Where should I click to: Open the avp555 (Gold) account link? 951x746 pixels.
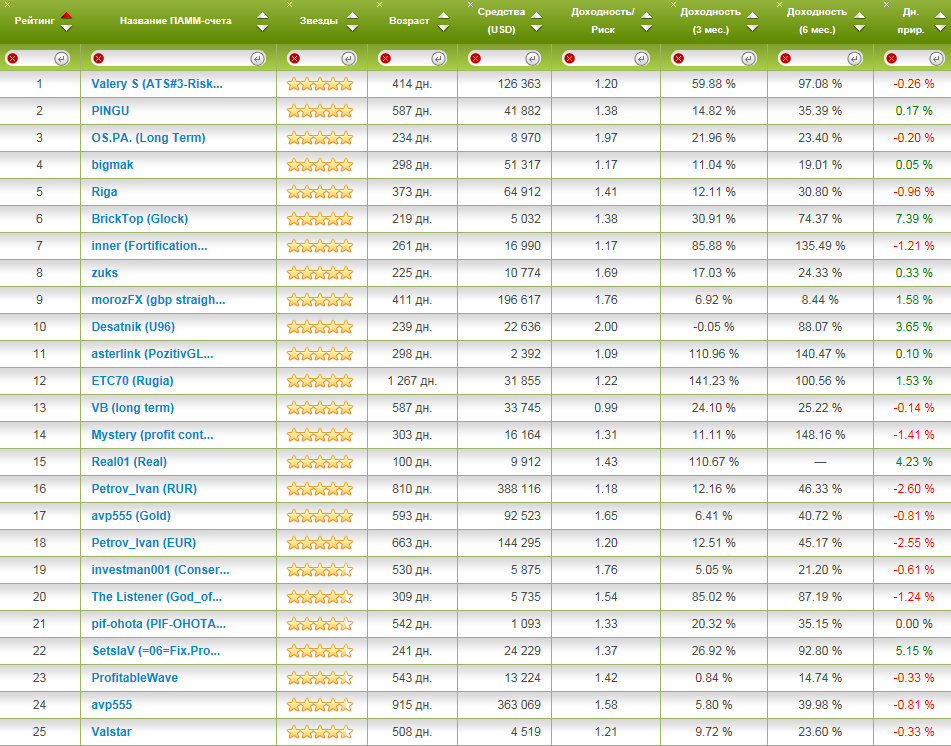tap(131, 516)
